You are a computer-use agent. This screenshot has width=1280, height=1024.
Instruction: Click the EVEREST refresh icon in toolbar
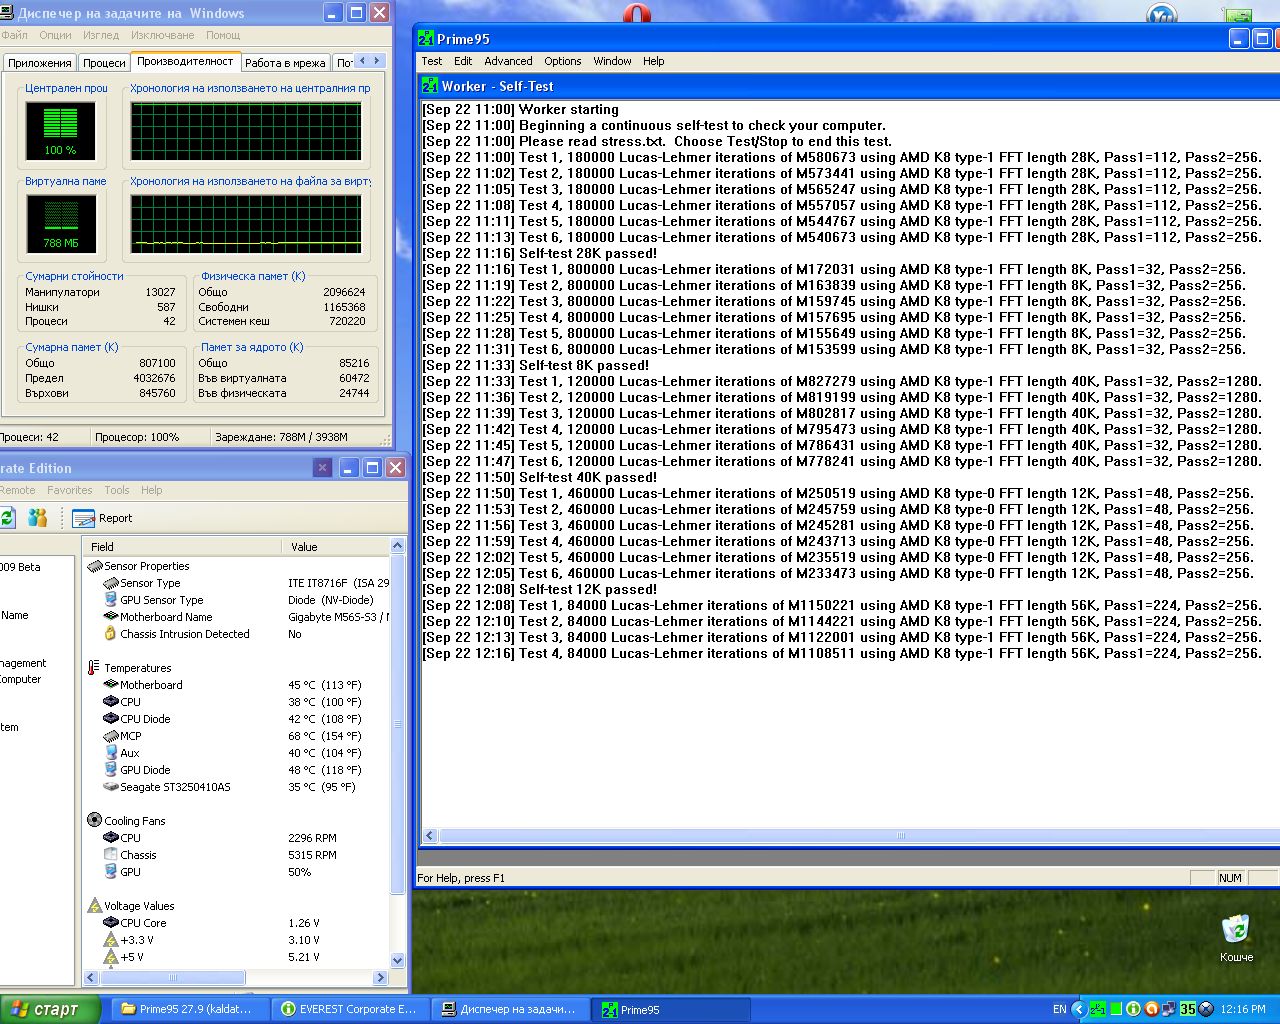click(x=7, y=518)
